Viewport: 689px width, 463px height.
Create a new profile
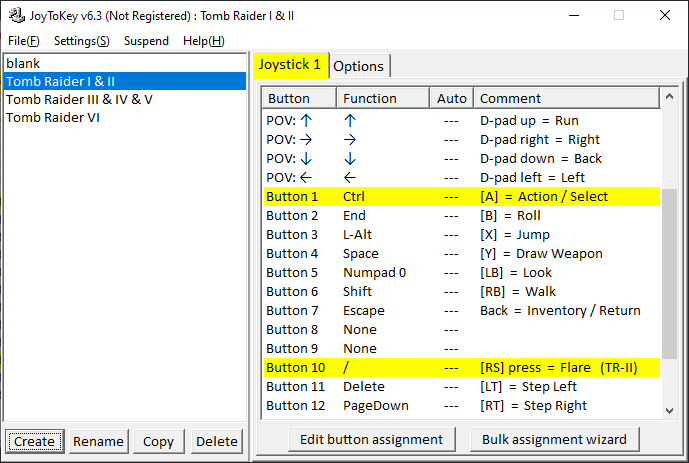(35, 441)
